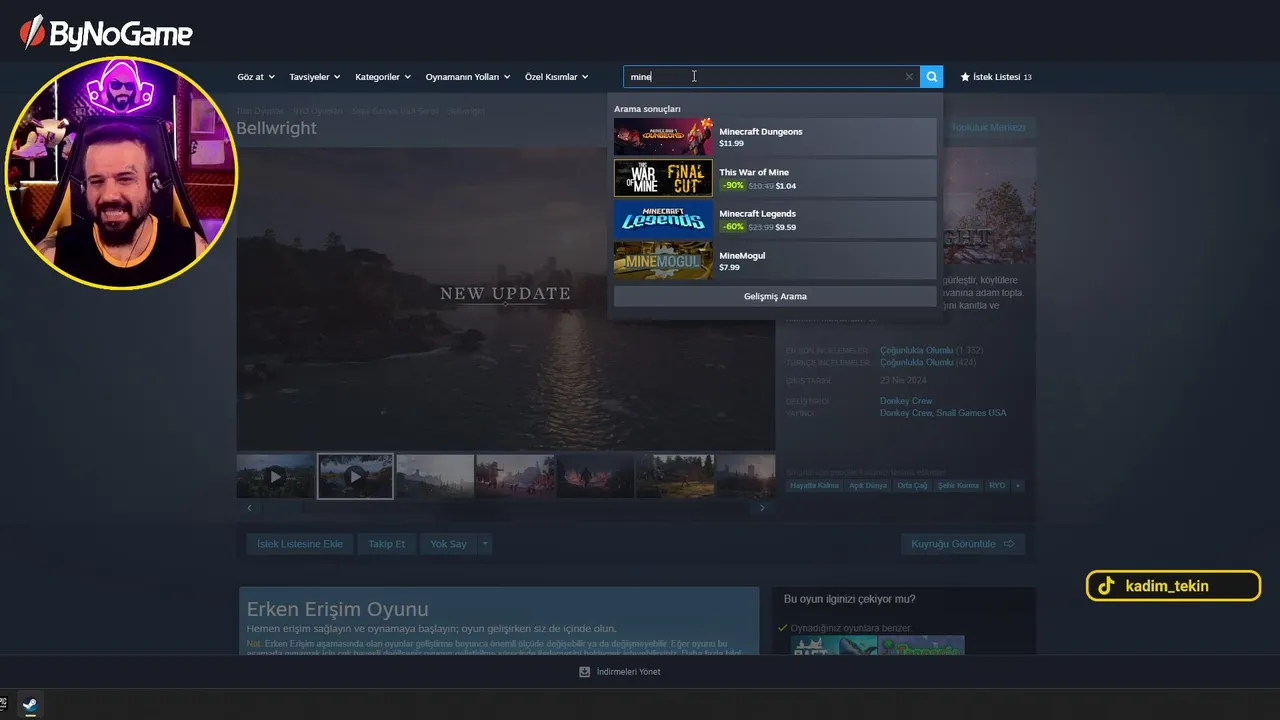Open the İstek Listesi wishlist link
The image size is (1280, 720).
pos(996,77)
